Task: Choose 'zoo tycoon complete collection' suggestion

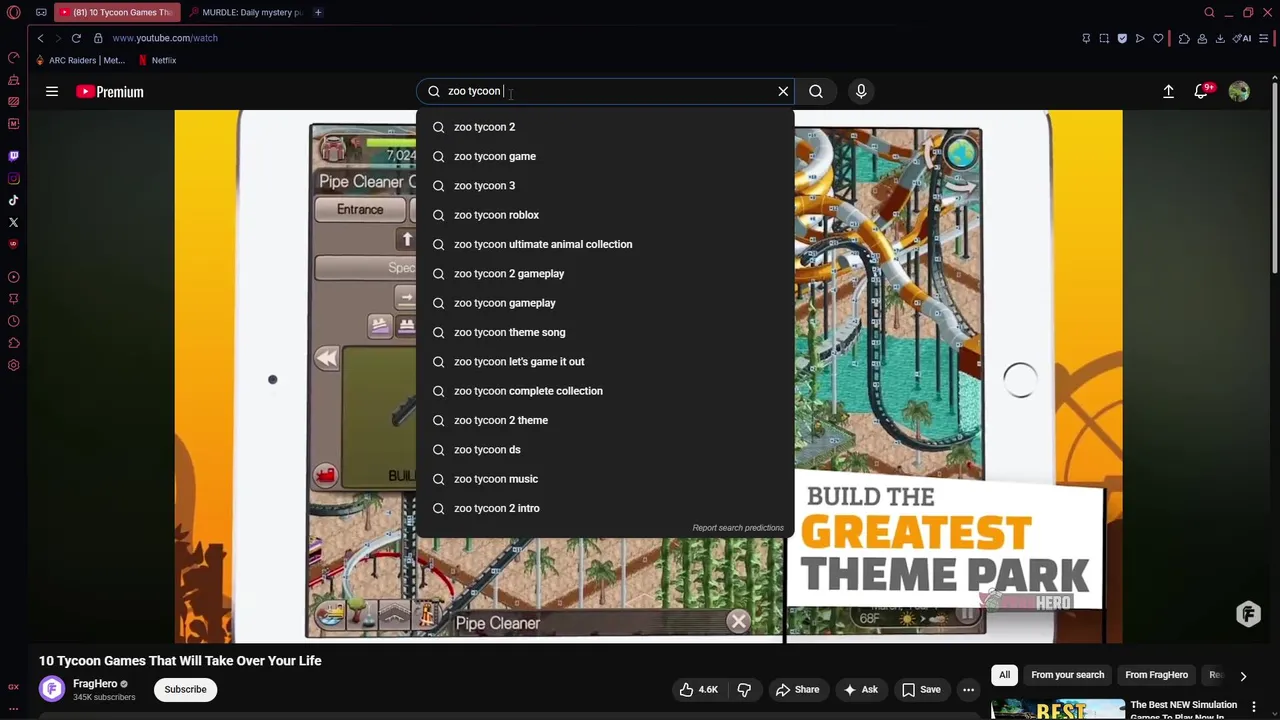Action: tap(605, 391)
